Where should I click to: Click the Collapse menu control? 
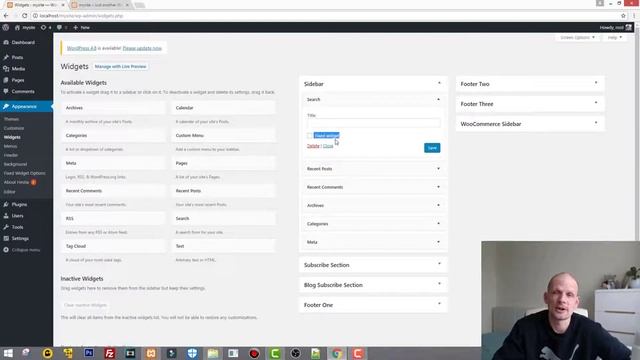pyautogui.click(x=26, y=250)
